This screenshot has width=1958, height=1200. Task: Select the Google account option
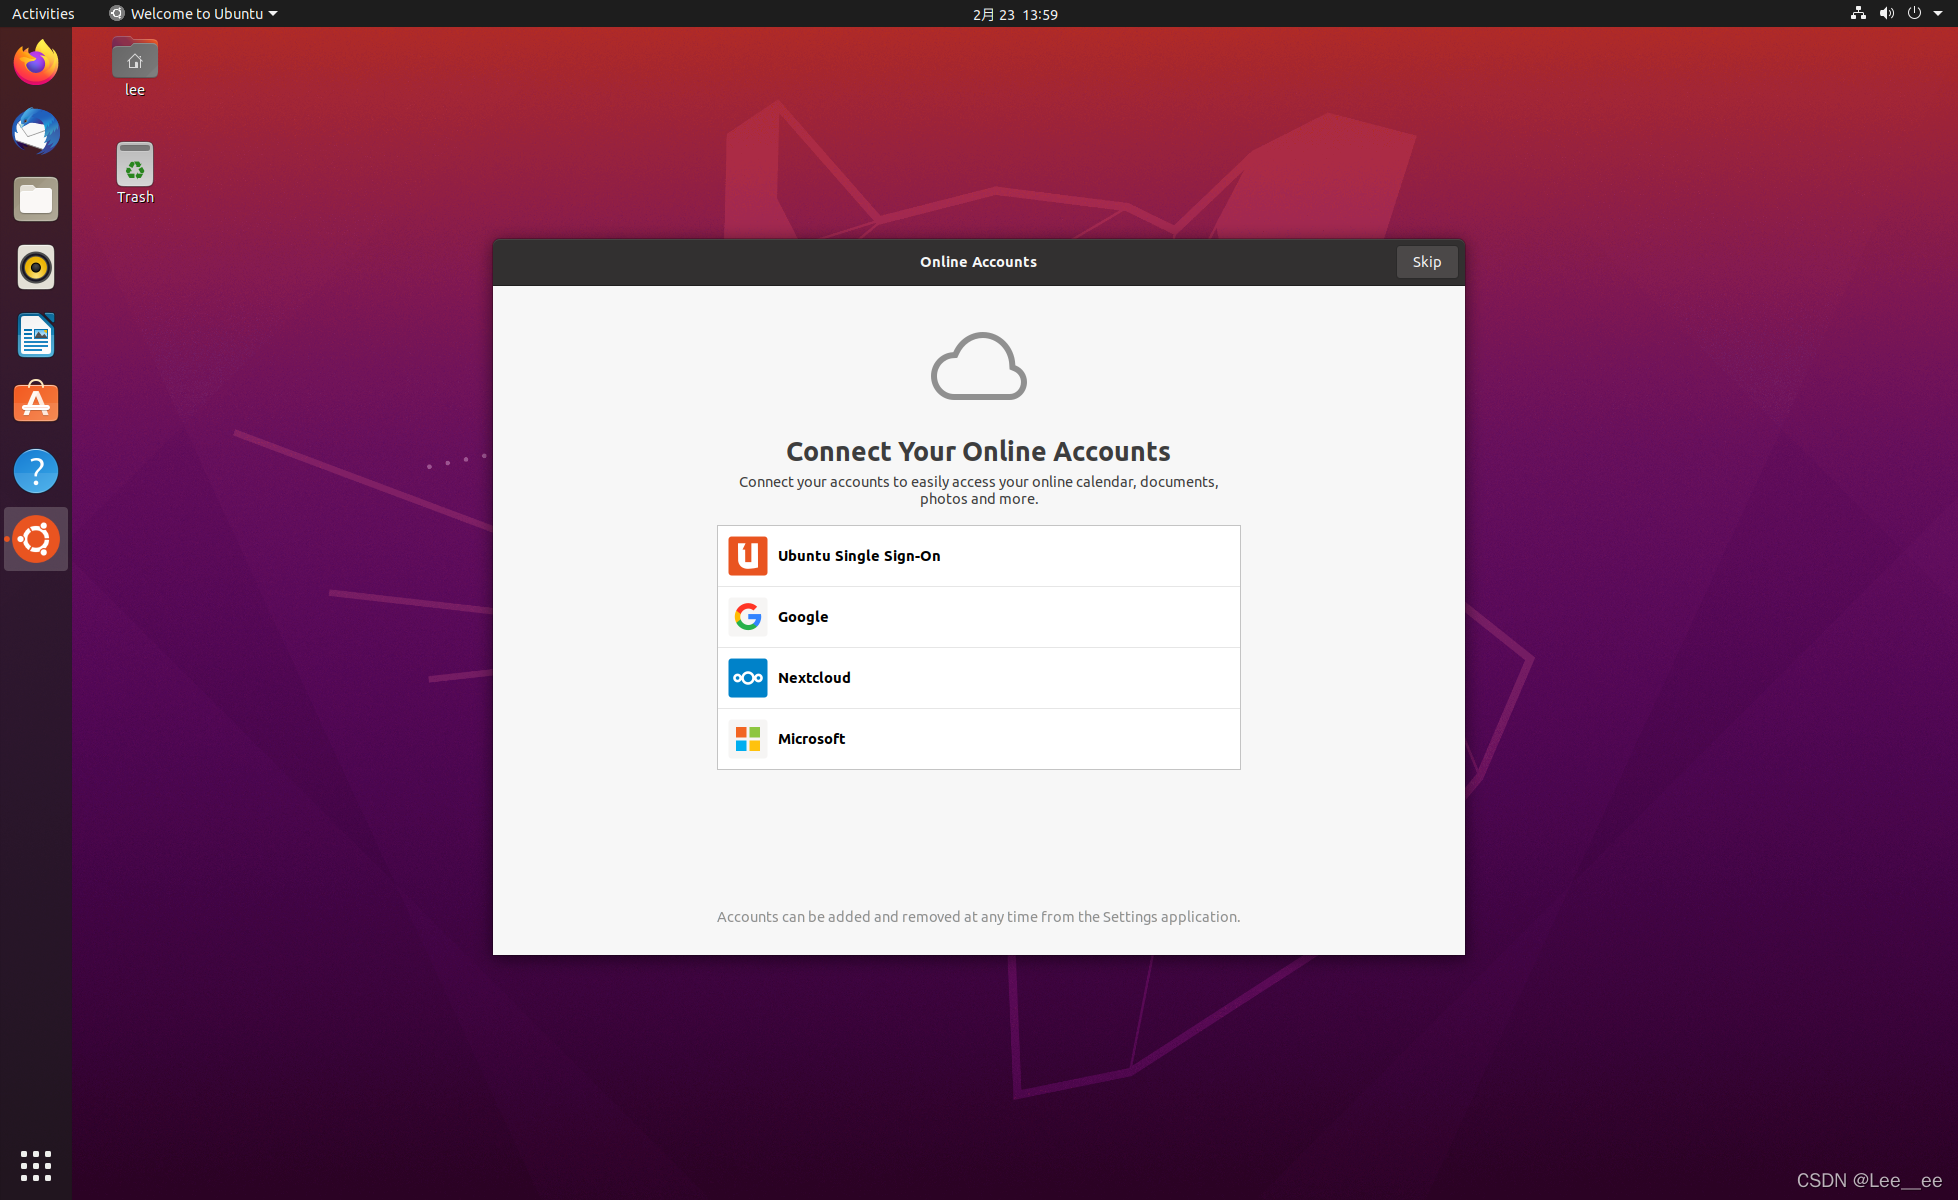pyautogui.click(x=978, y=617)
